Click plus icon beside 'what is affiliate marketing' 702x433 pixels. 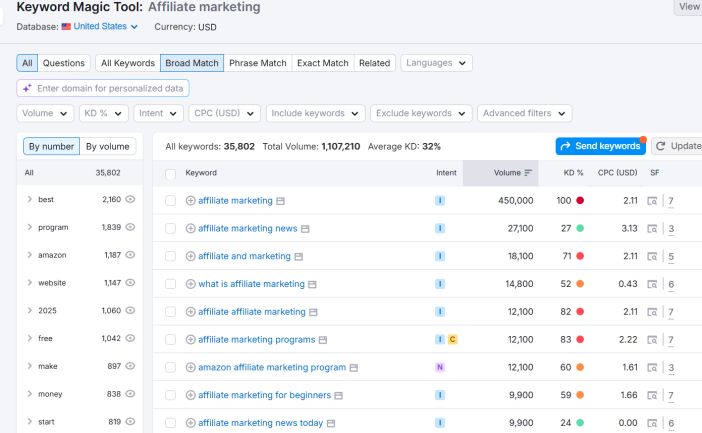tap(191, 284)
